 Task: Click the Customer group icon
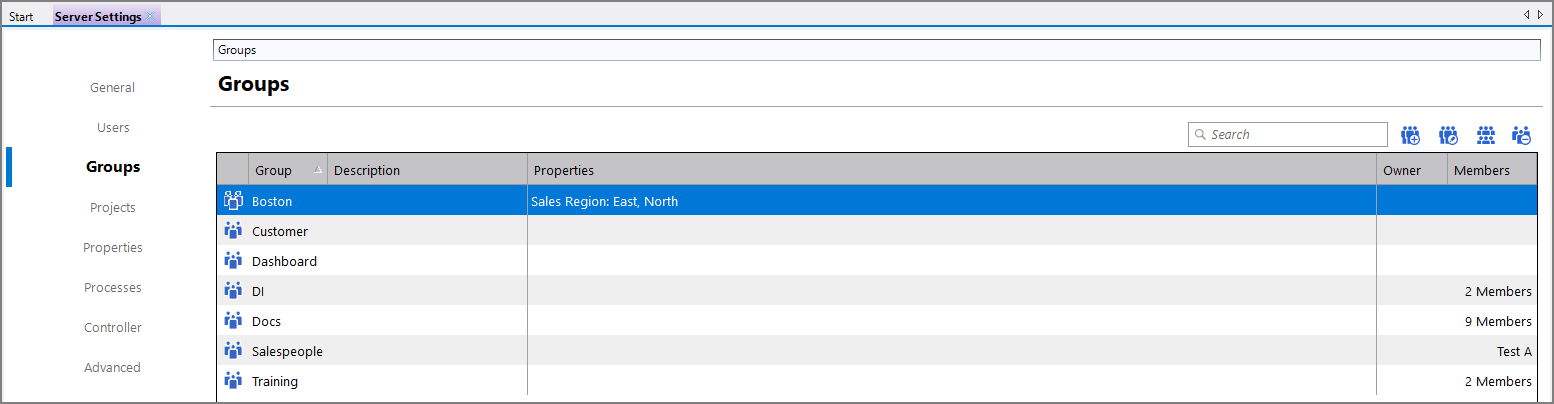(x=233, y=231)
